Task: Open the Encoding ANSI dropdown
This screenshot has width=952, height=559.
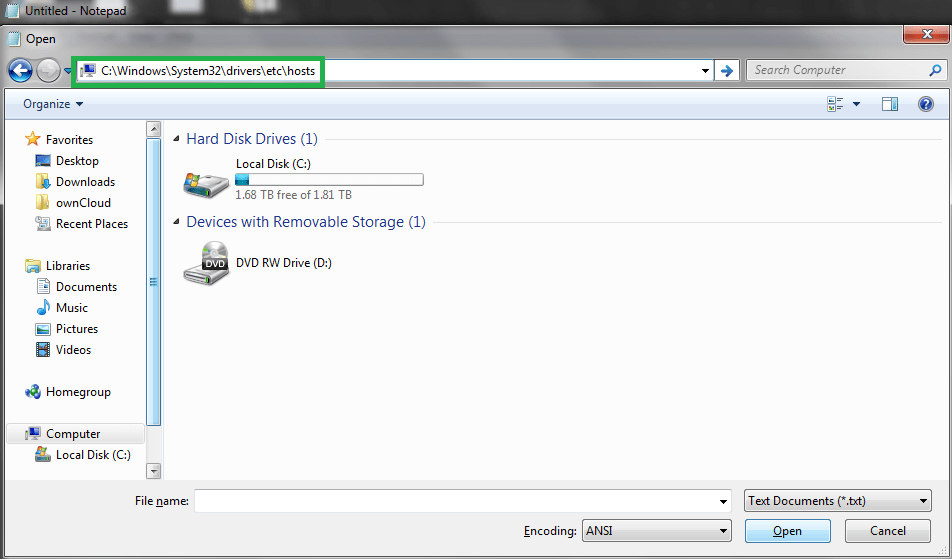Action: (656, 531)
